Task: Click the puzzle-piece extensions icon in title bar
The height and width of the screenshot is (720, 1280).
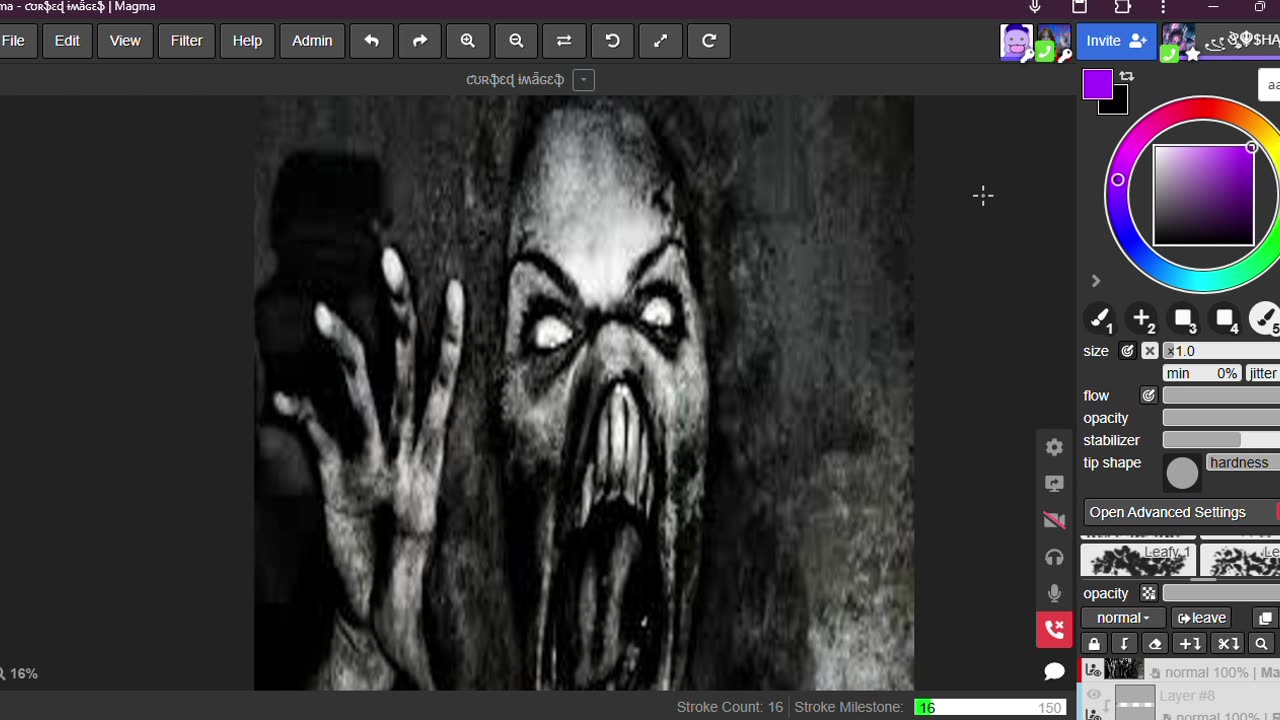Action: coord(1122,7)
